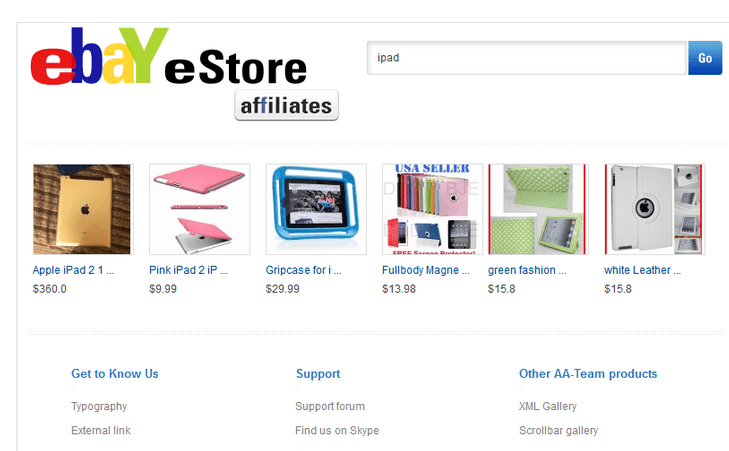Open the Typography footer link
The height and width of the screenshot is (451, 729).
point(99,406)
